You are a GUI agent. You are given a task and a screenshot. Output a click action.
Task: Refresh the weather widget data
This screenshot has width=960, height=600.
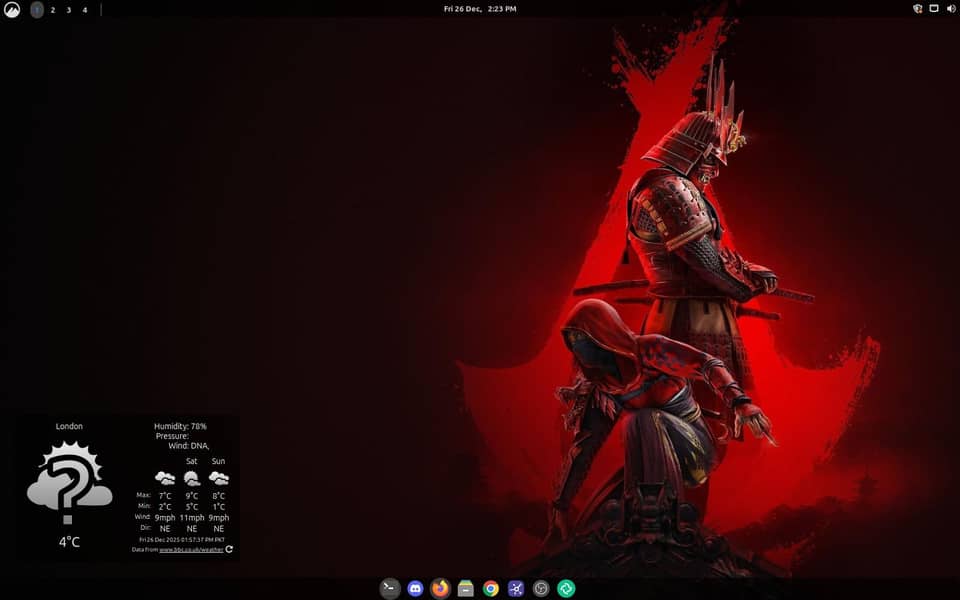(229, 549)
